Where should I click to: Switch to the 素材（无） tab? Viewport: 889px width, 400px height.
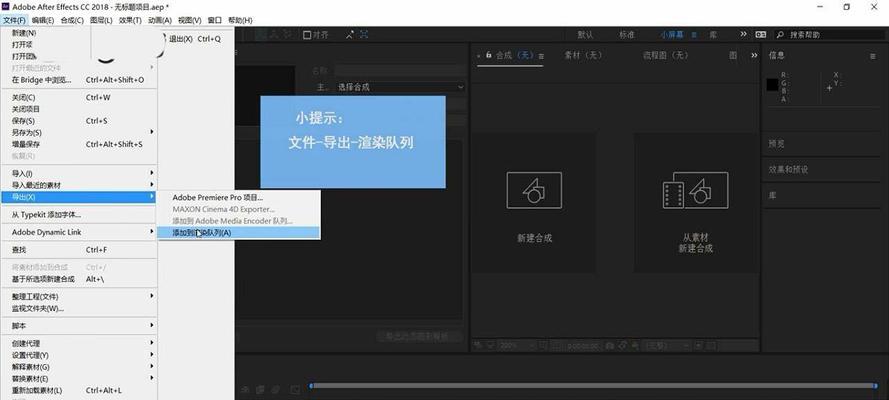(583, 56)
